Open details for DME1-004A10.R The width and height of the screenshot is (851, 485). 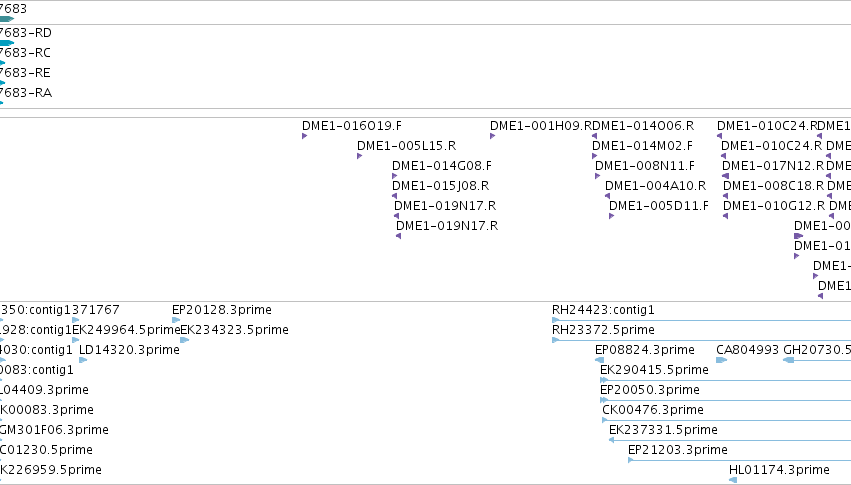point(656,186)
